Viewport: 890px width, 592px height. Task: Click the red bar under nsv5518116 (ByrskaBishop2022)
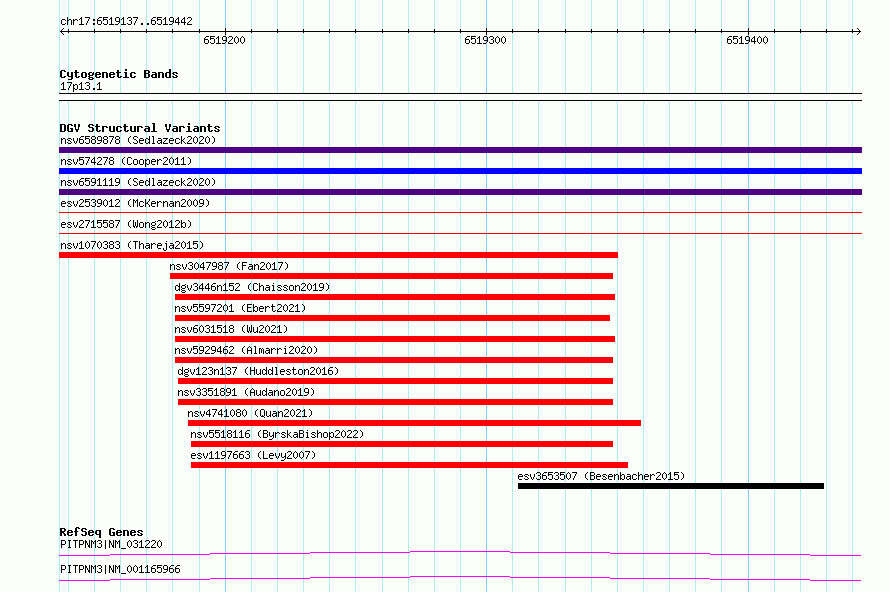tap(402, 444)
